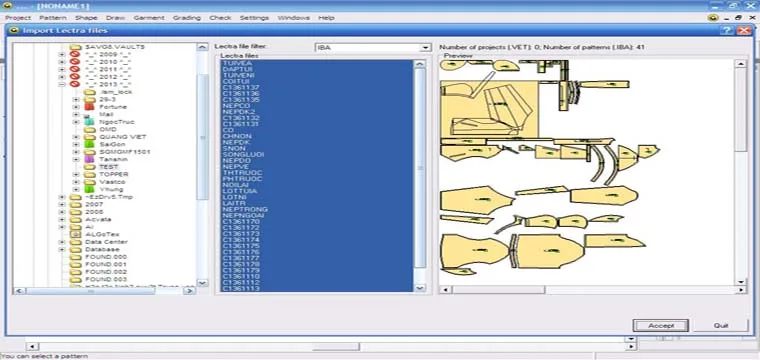Select file SONGLUOI in Lectra files list
Image resolution: width=760 pixels, height=360 pixels.
pyautogui.click(x=243, y=155)
